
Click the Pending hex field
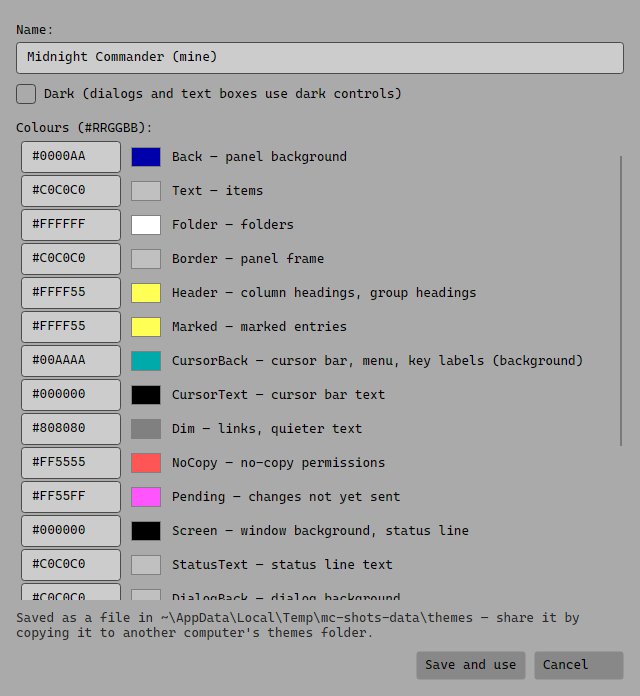click(71, 497)
